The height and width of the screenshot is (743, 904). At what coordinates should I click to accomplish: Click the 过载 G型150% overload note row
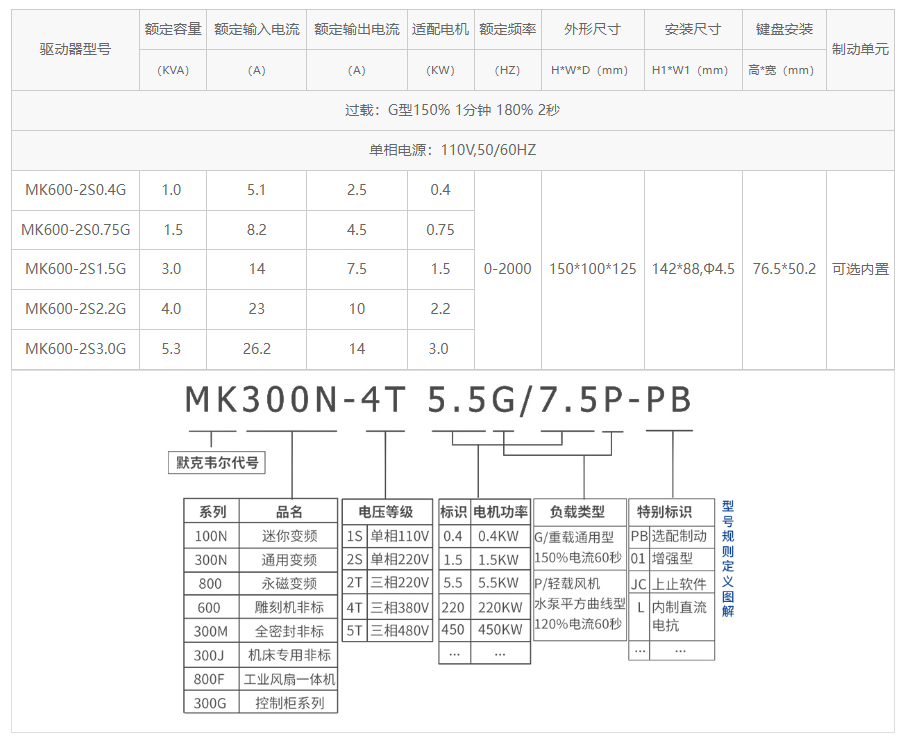(452, 112)
